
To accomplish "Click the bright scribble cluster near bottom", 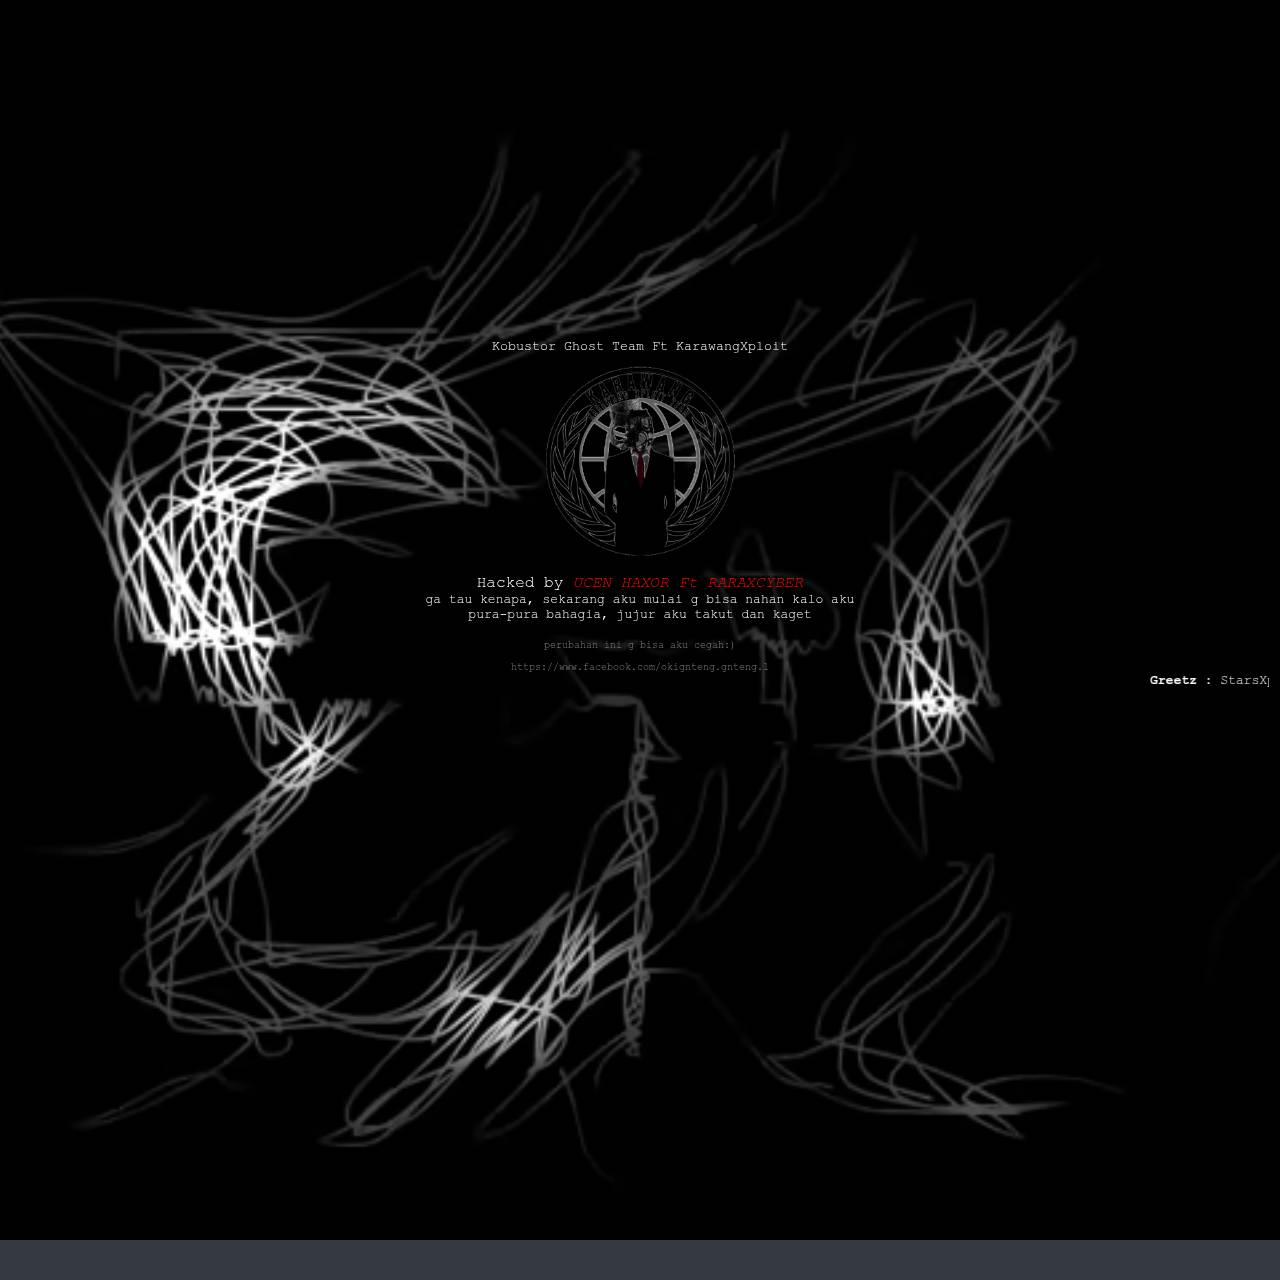I will [510, 1000].
